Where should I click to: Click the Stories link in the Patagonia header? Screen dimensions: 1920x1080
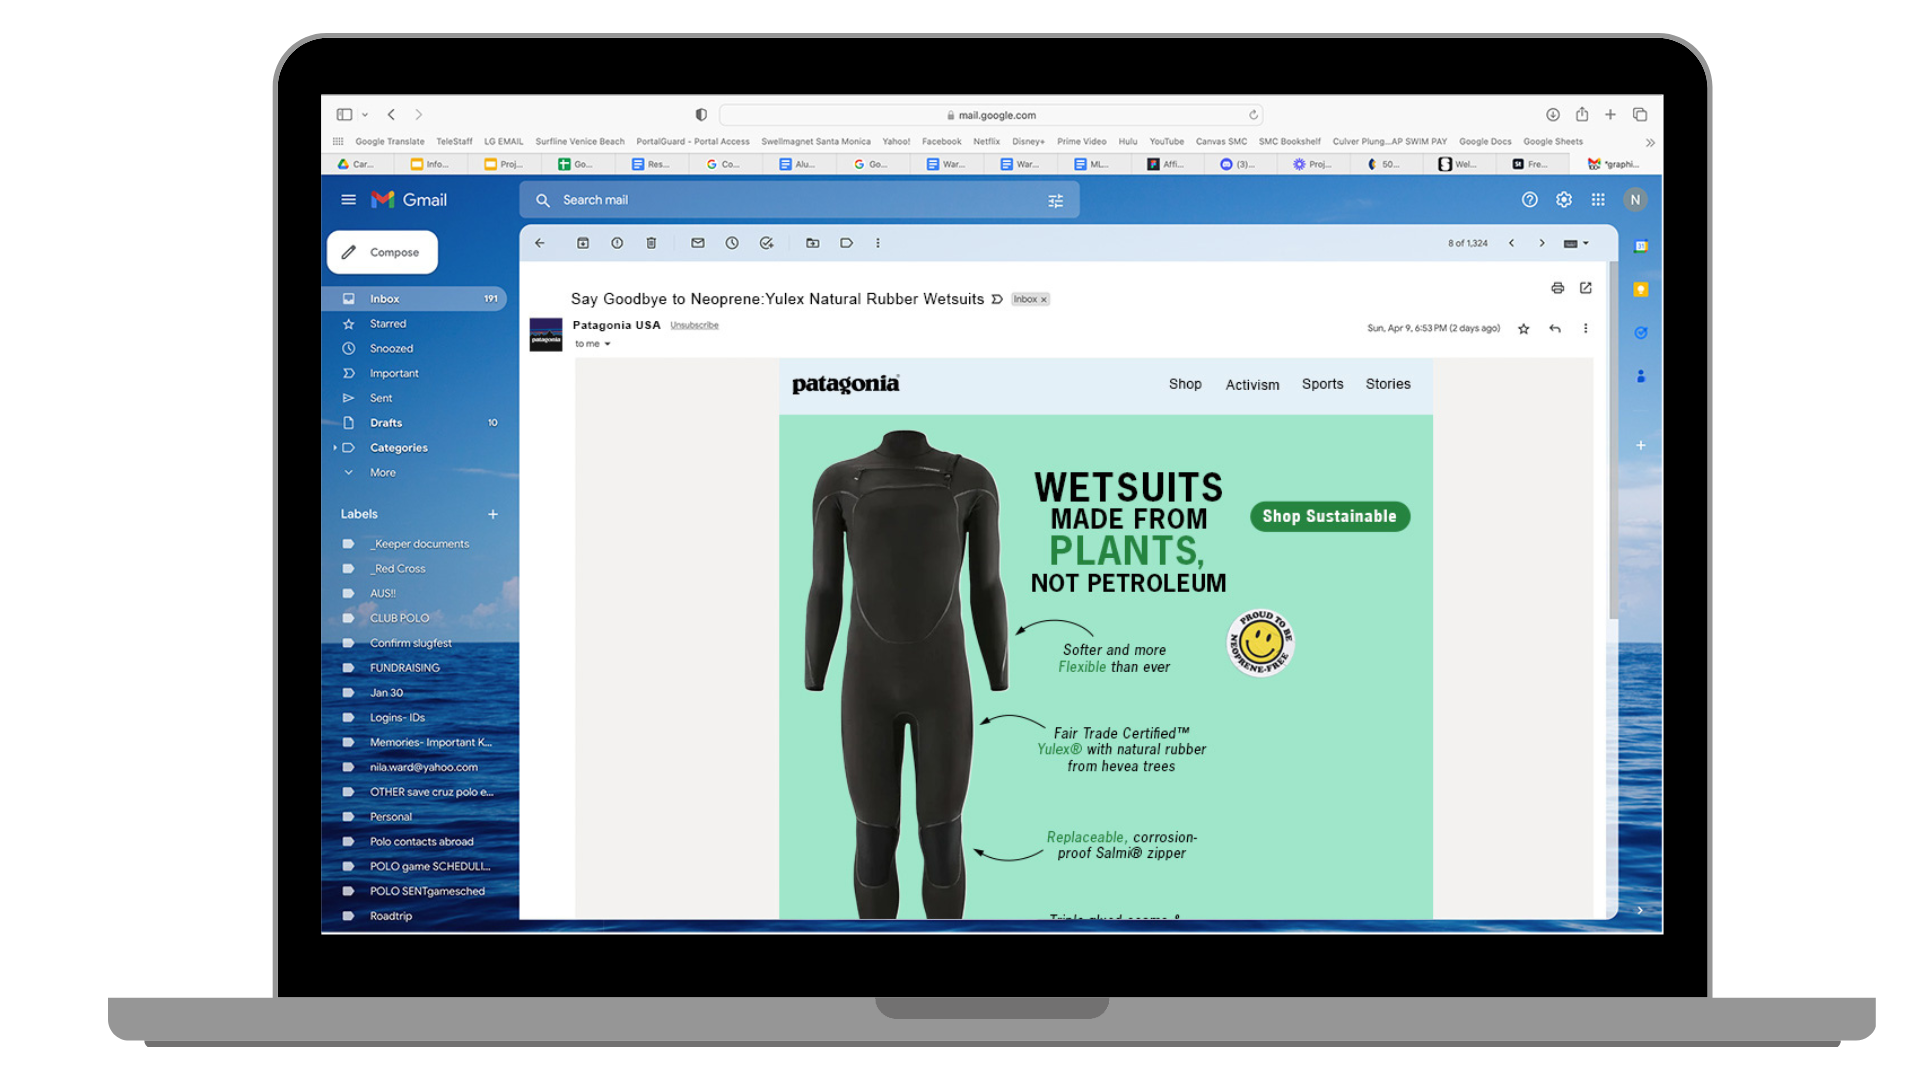click(x=1388, y=384)
